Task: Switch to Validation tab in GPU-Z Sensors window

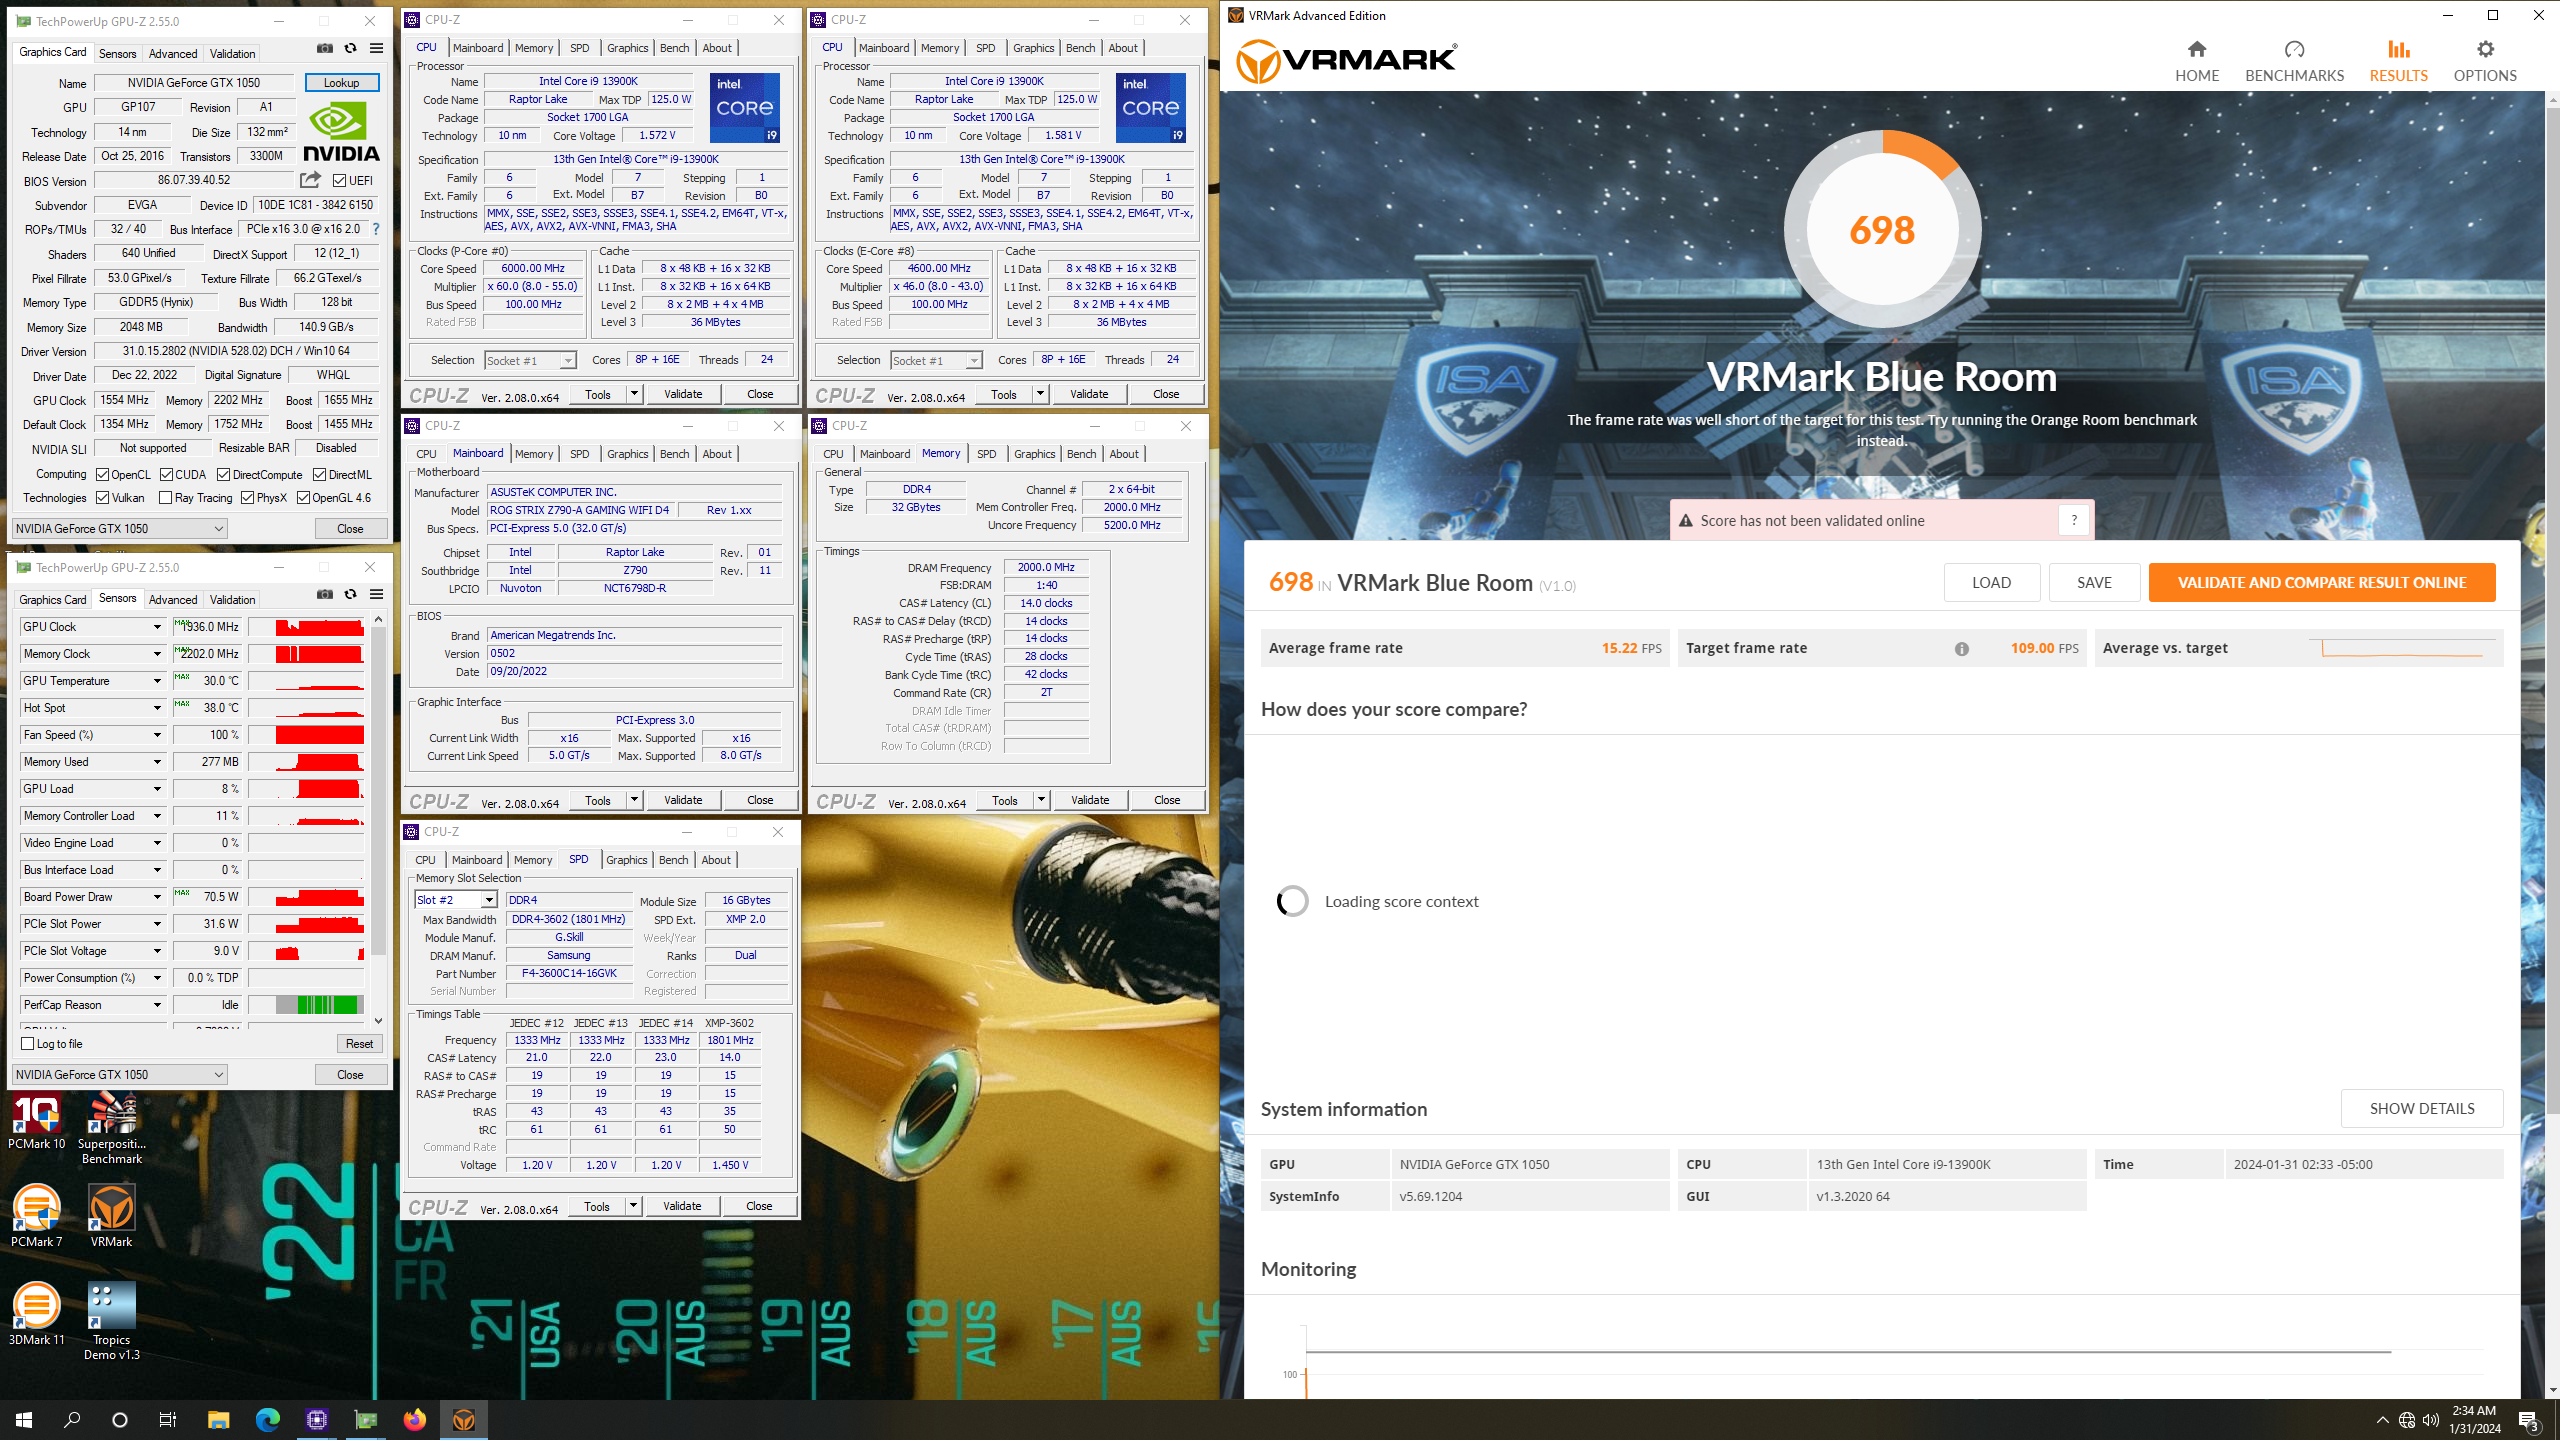Action: [232, 600]
